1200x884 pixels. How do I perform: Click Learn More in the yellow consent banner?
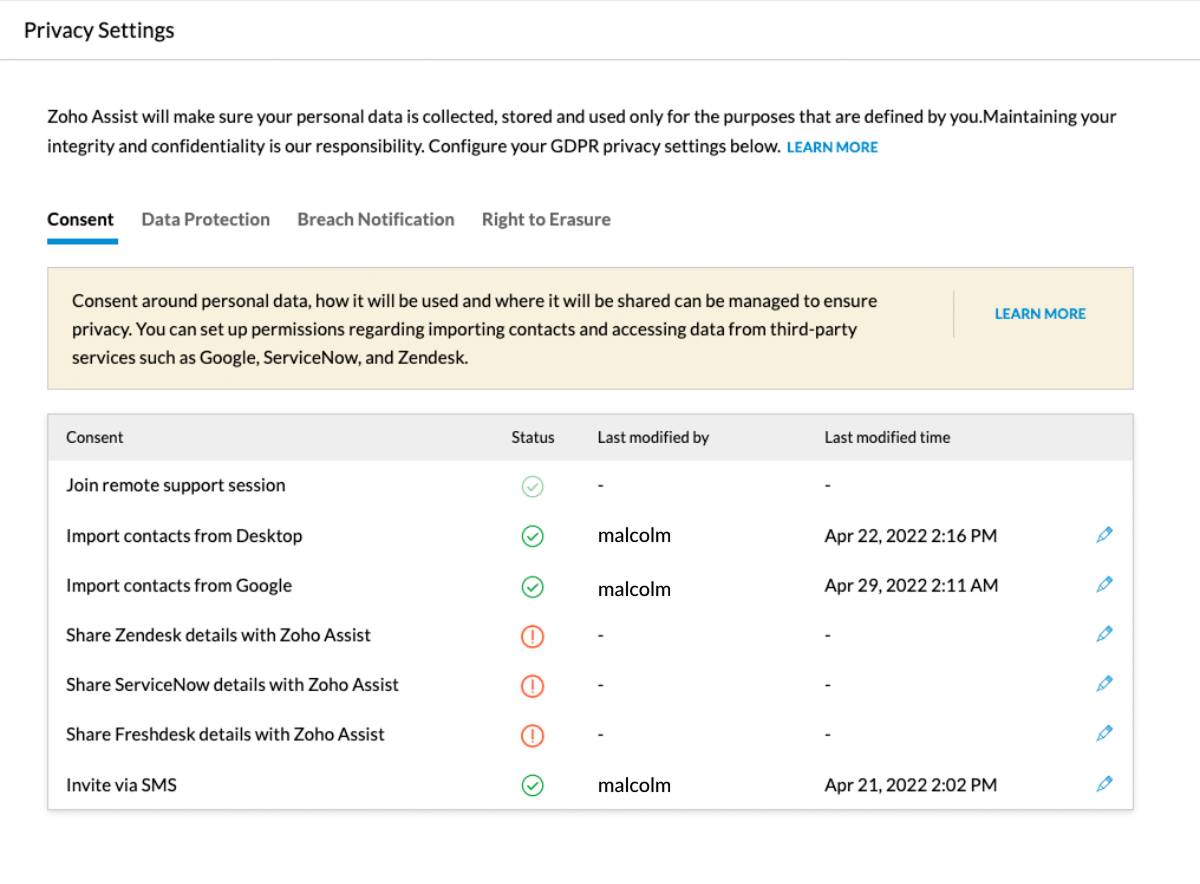click(x=1040, y=314)
